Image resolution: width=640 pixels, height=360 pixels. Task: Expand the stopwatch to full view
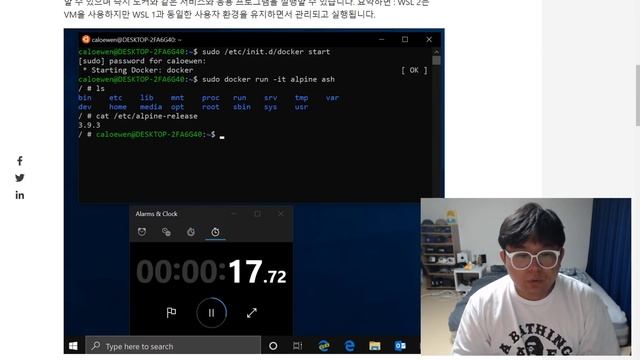[252, 313]
